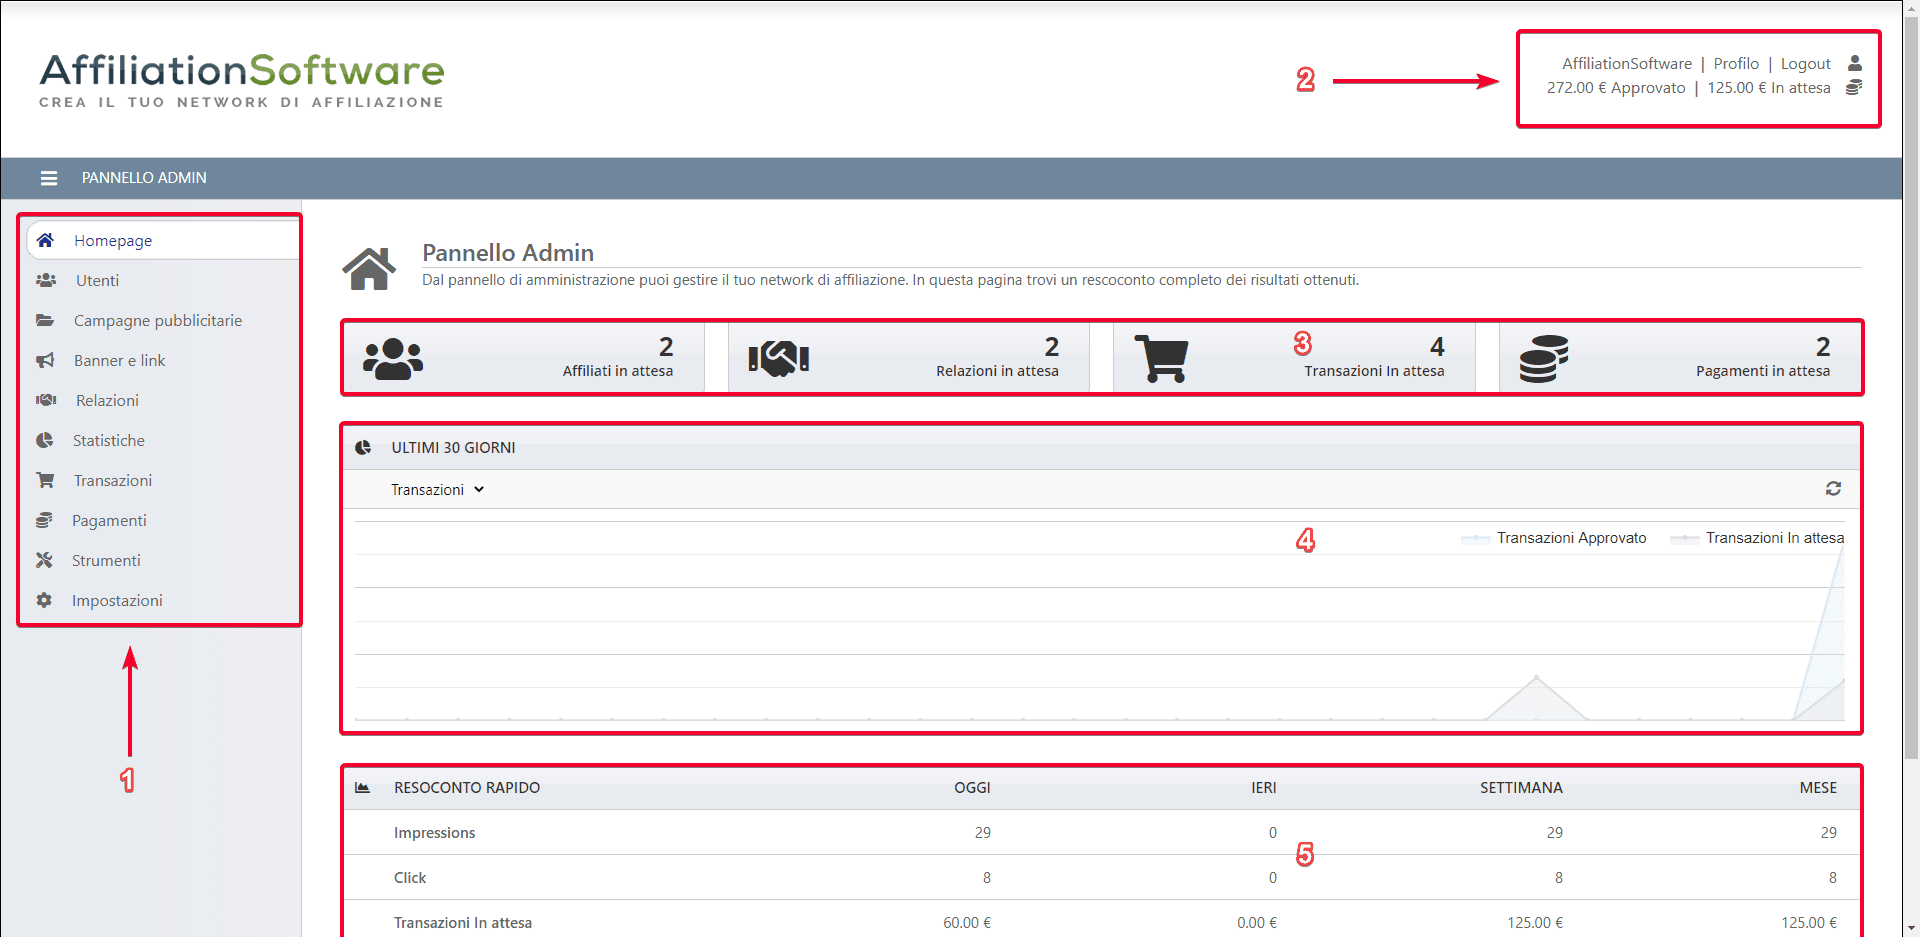
Task: Open the Impostazioni settings menu item
Action: click(117, 601)
